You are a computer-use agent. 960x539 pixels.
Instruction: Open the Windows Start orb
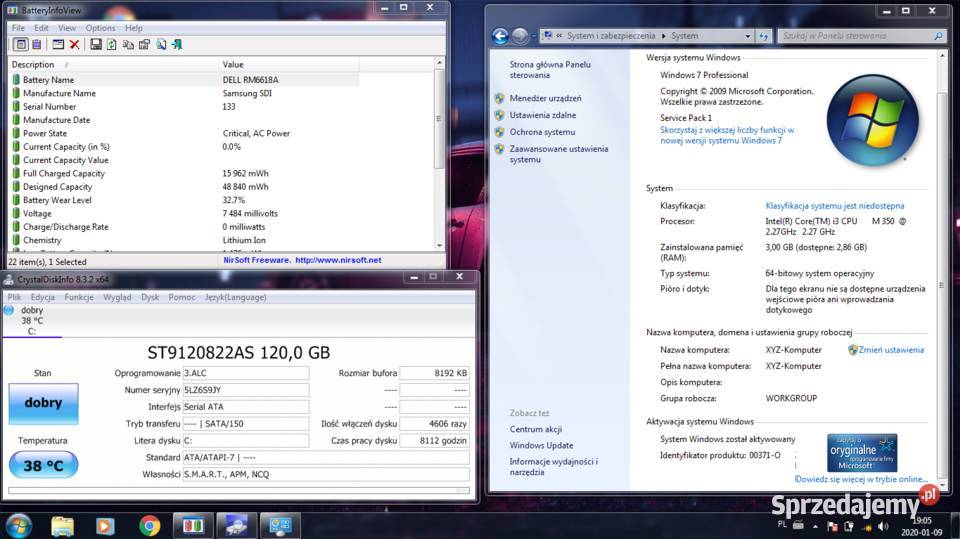click(19, 526)
